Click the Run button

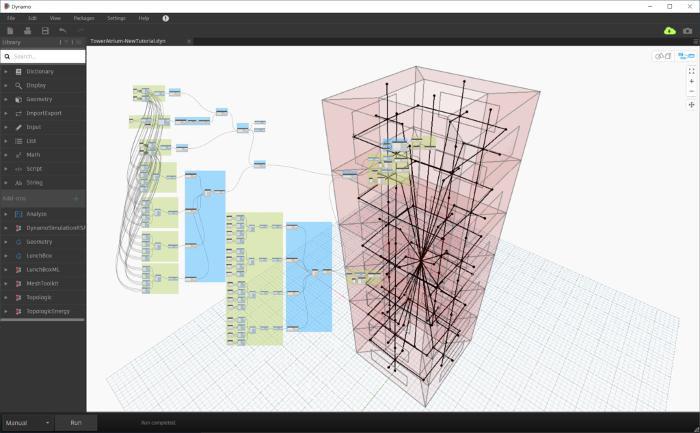[x=76, y=423]
